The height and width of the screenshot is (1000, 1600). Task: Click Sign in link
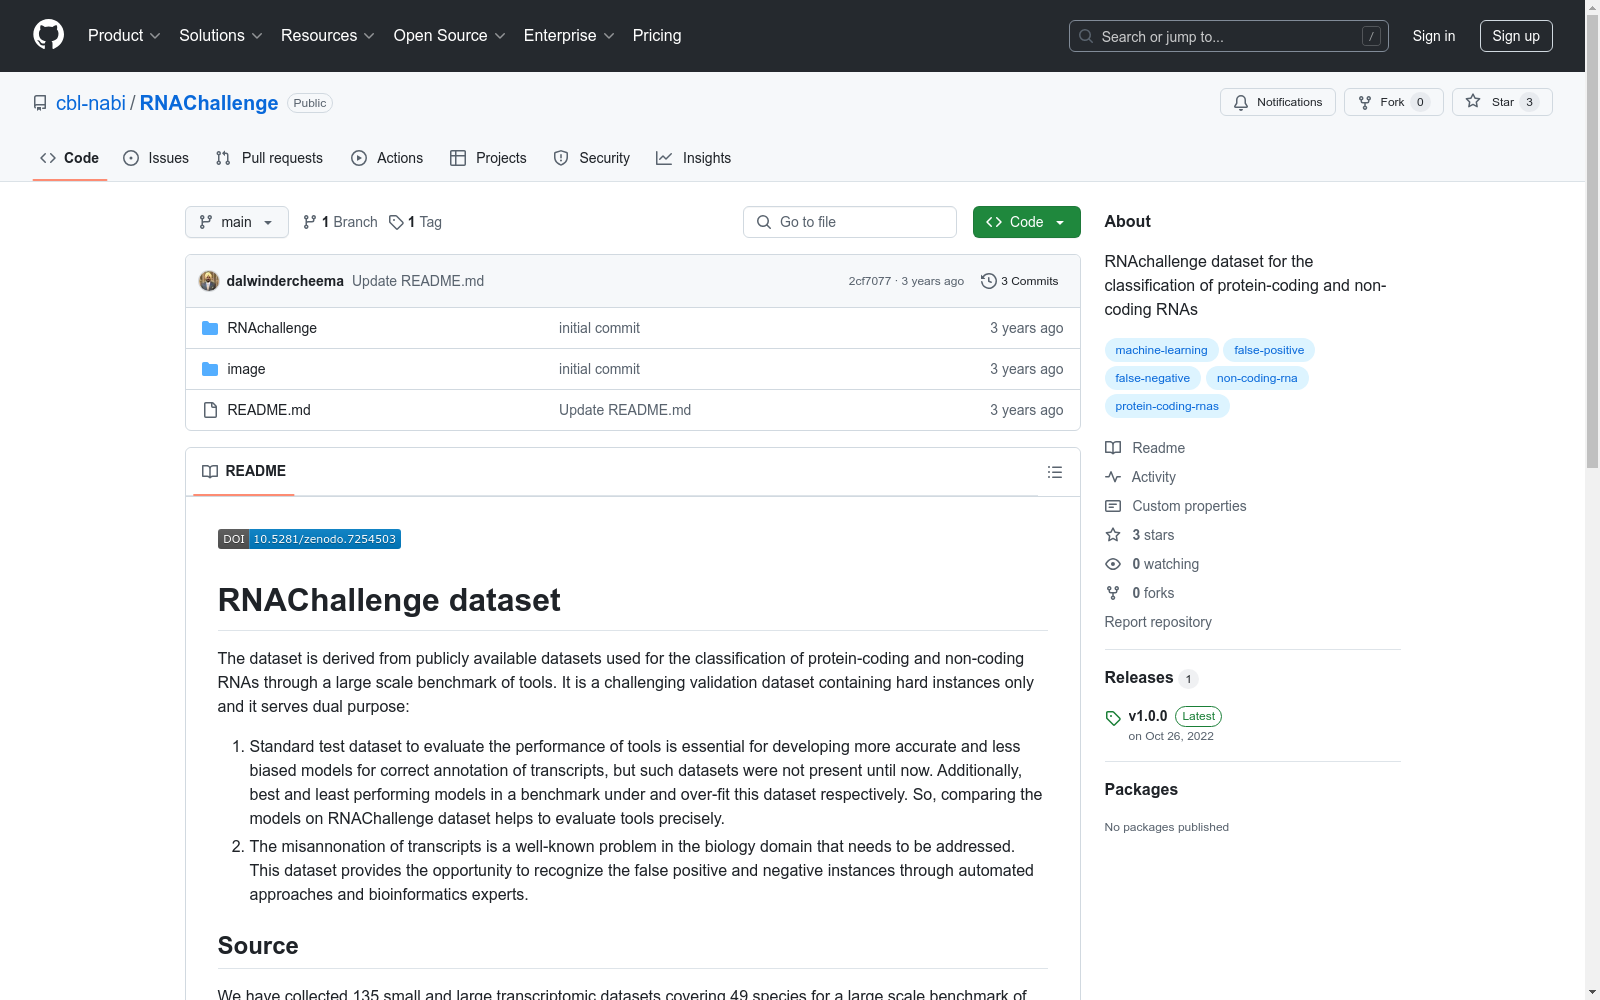click(x=1434, y=36)
